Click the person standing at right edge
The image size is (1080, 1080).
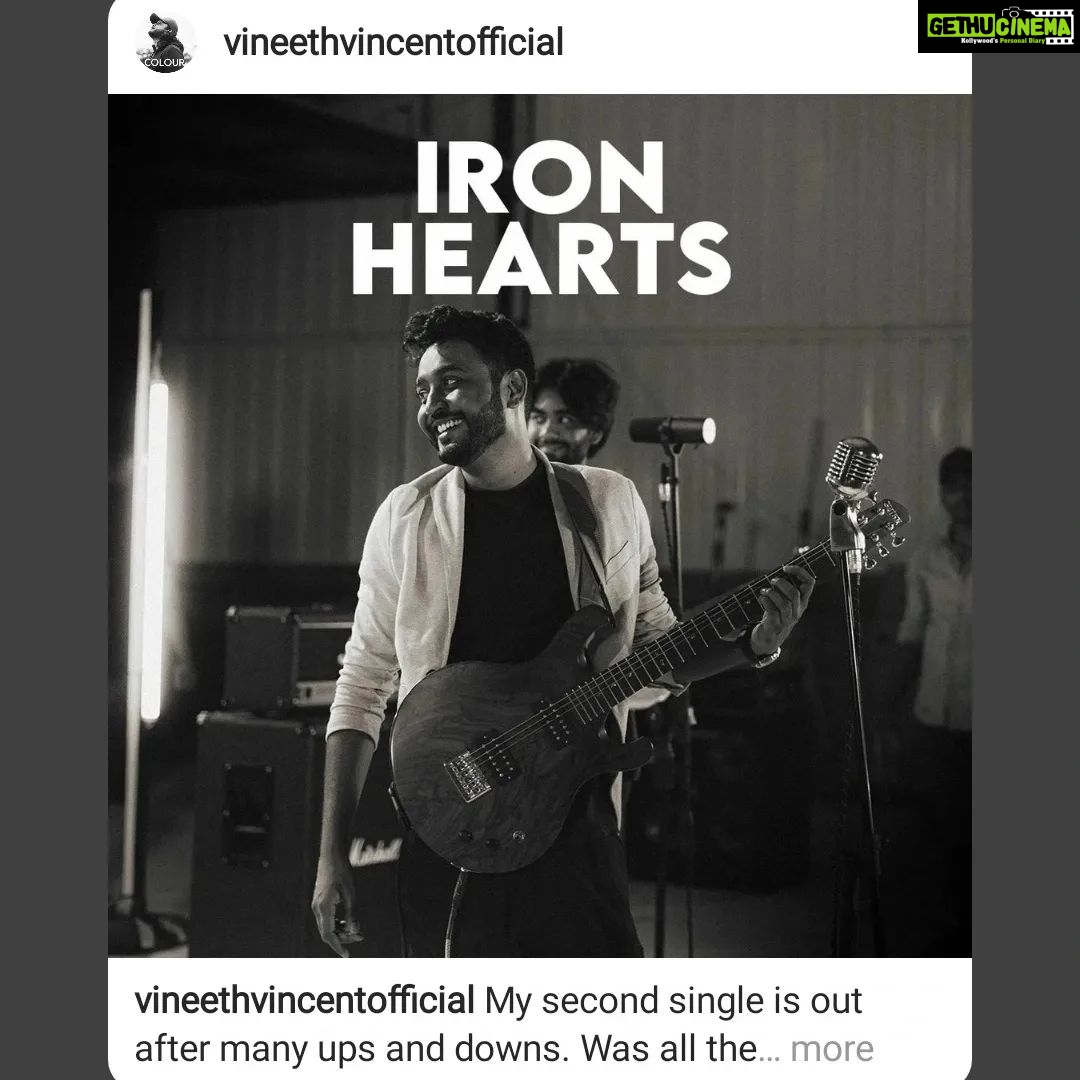[937, 620]
